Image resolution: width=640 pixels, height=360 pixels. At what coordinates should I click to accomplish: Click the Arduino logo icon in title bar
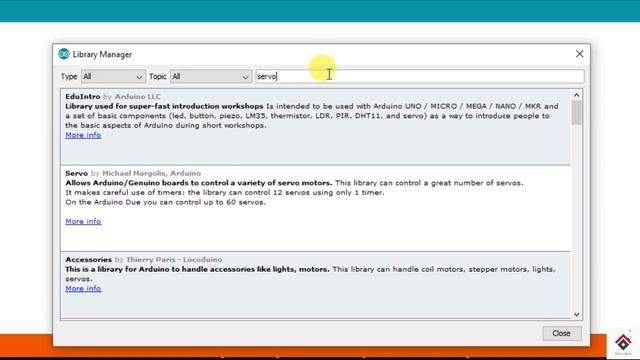pos(64,54)
